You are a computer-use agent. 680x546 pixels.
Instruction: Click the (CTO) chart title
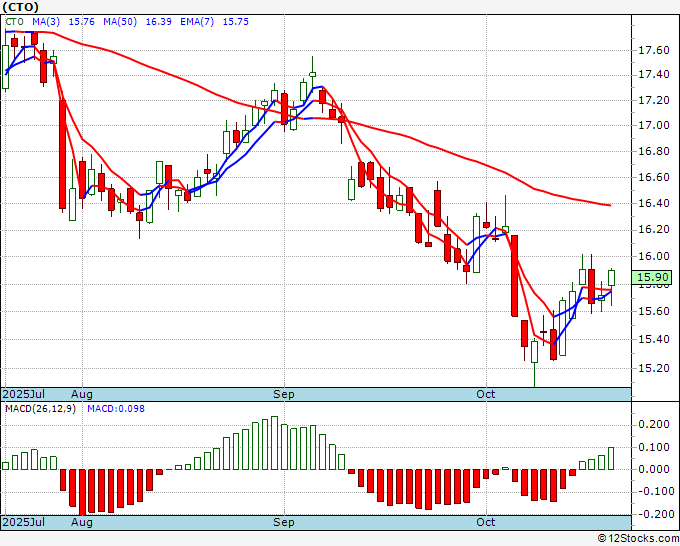(x=20, y=7)
